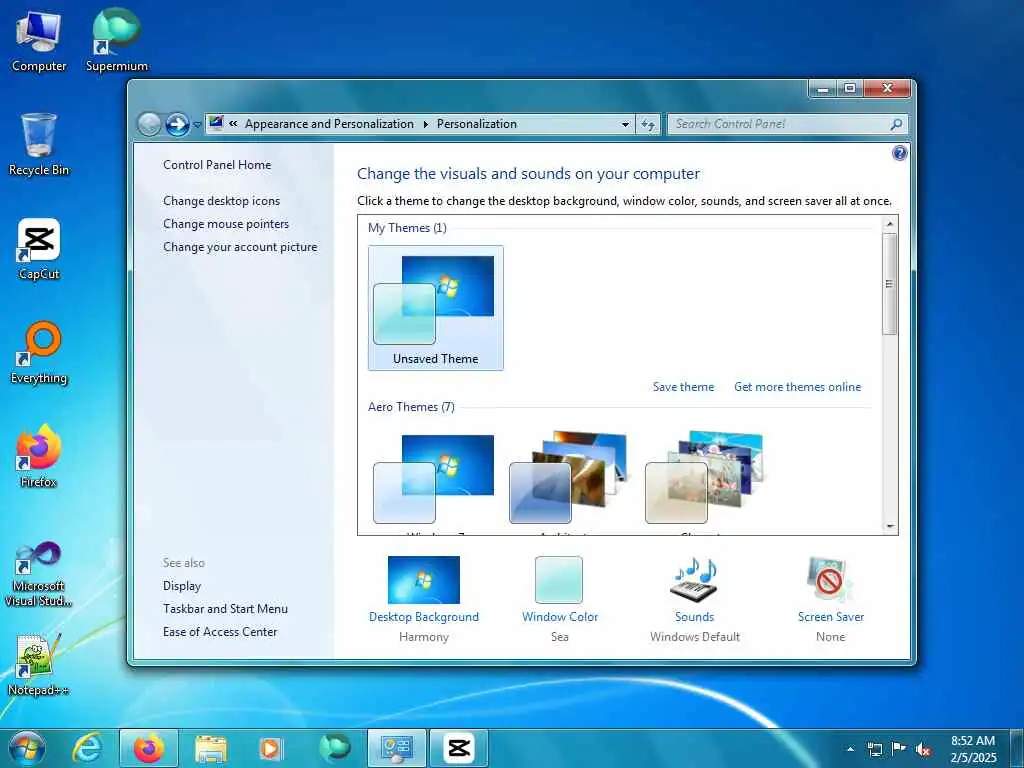
Task: Open Window Color settings swatch
Action: [560, 580]
